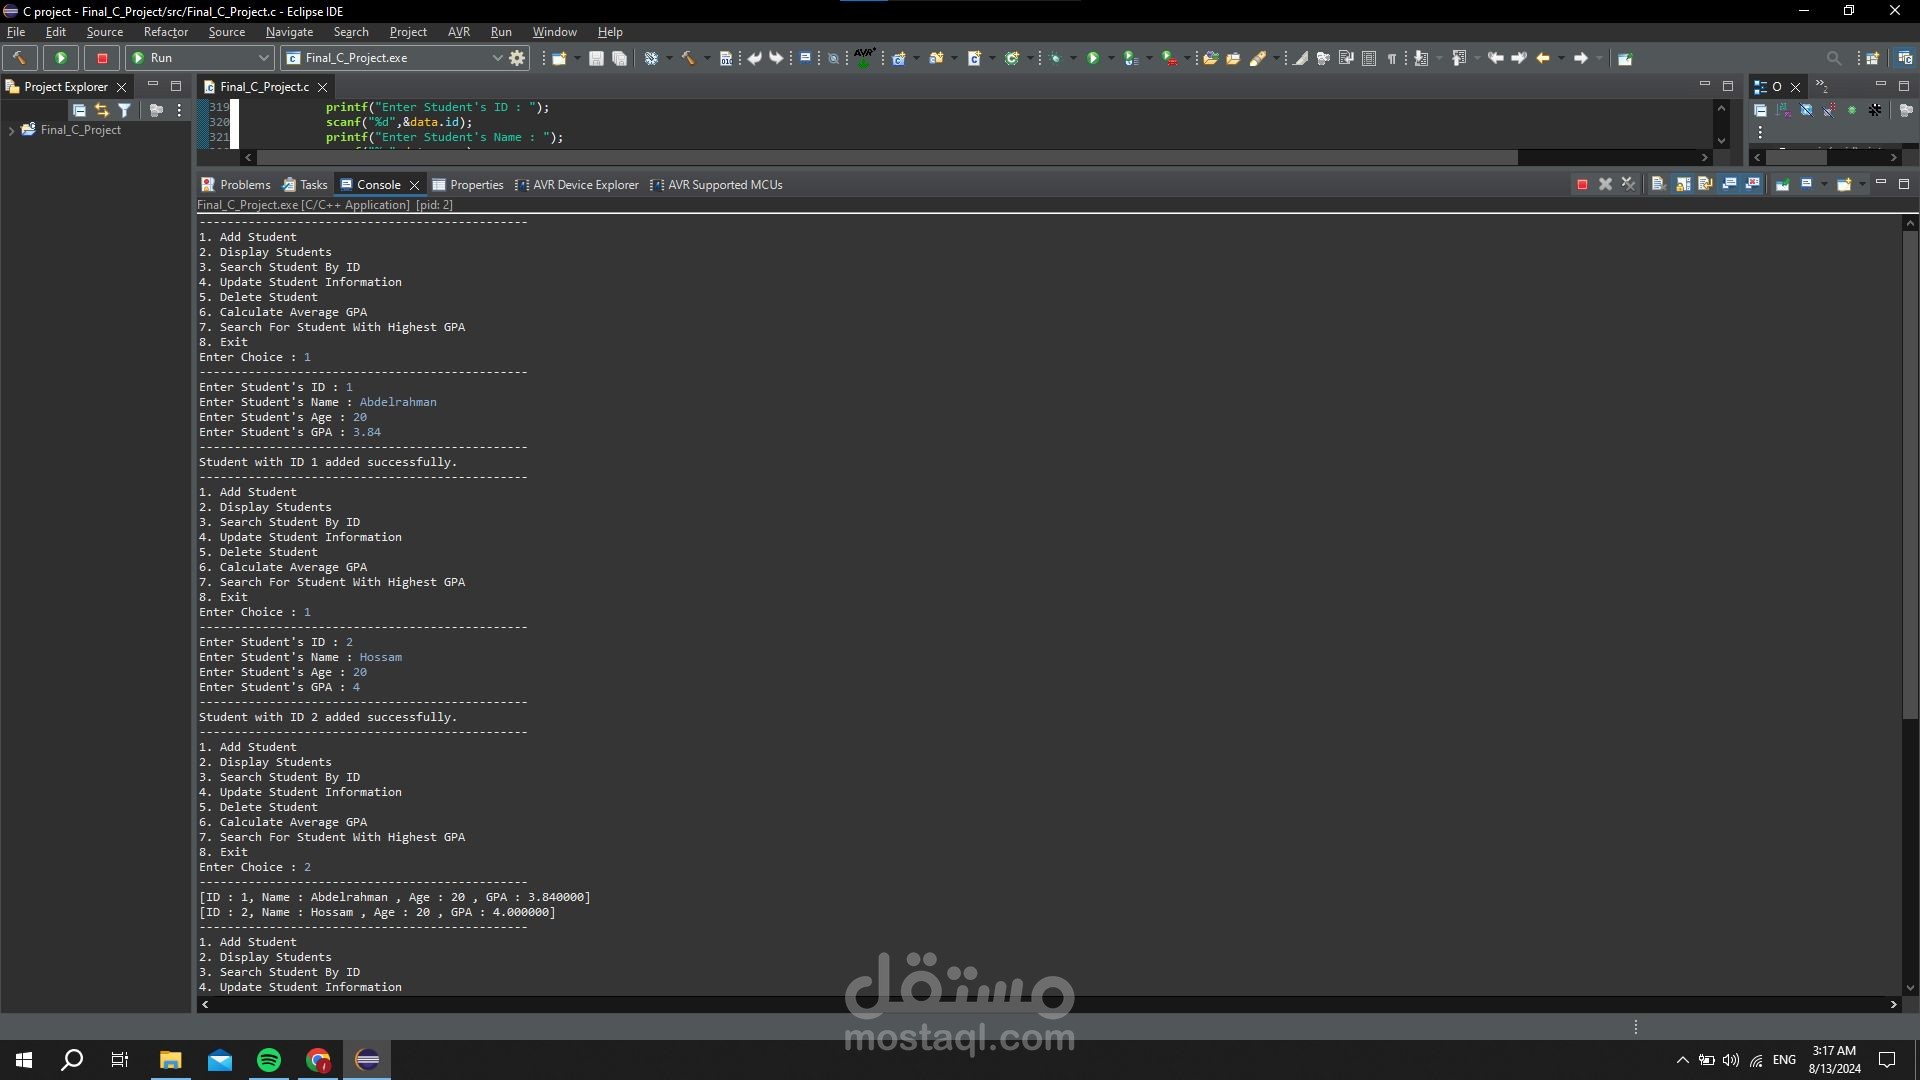Open the Display Selected Console dropdown
Screen dimensions: 1920x1080
(x=1824, y=185)
